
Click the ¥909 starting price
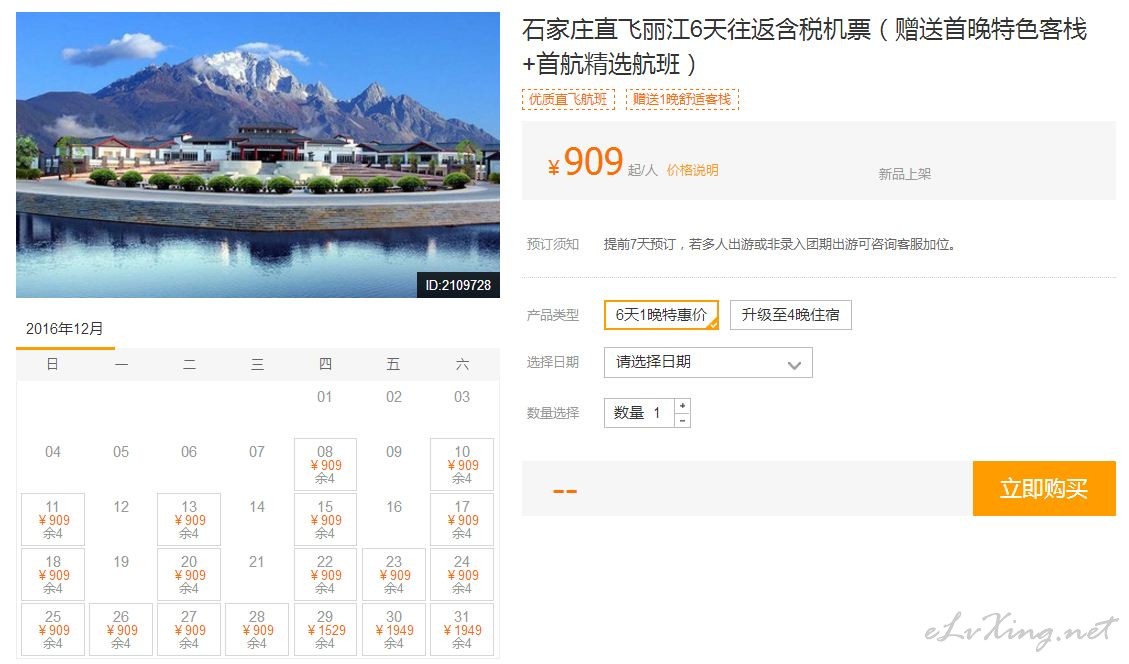click(x=585, y=162)
